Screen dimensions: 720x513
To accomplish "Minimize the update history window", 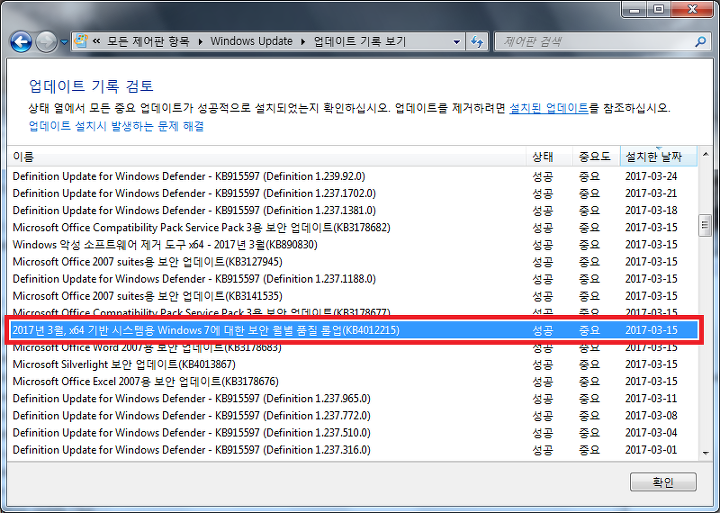I will [635, 9].
